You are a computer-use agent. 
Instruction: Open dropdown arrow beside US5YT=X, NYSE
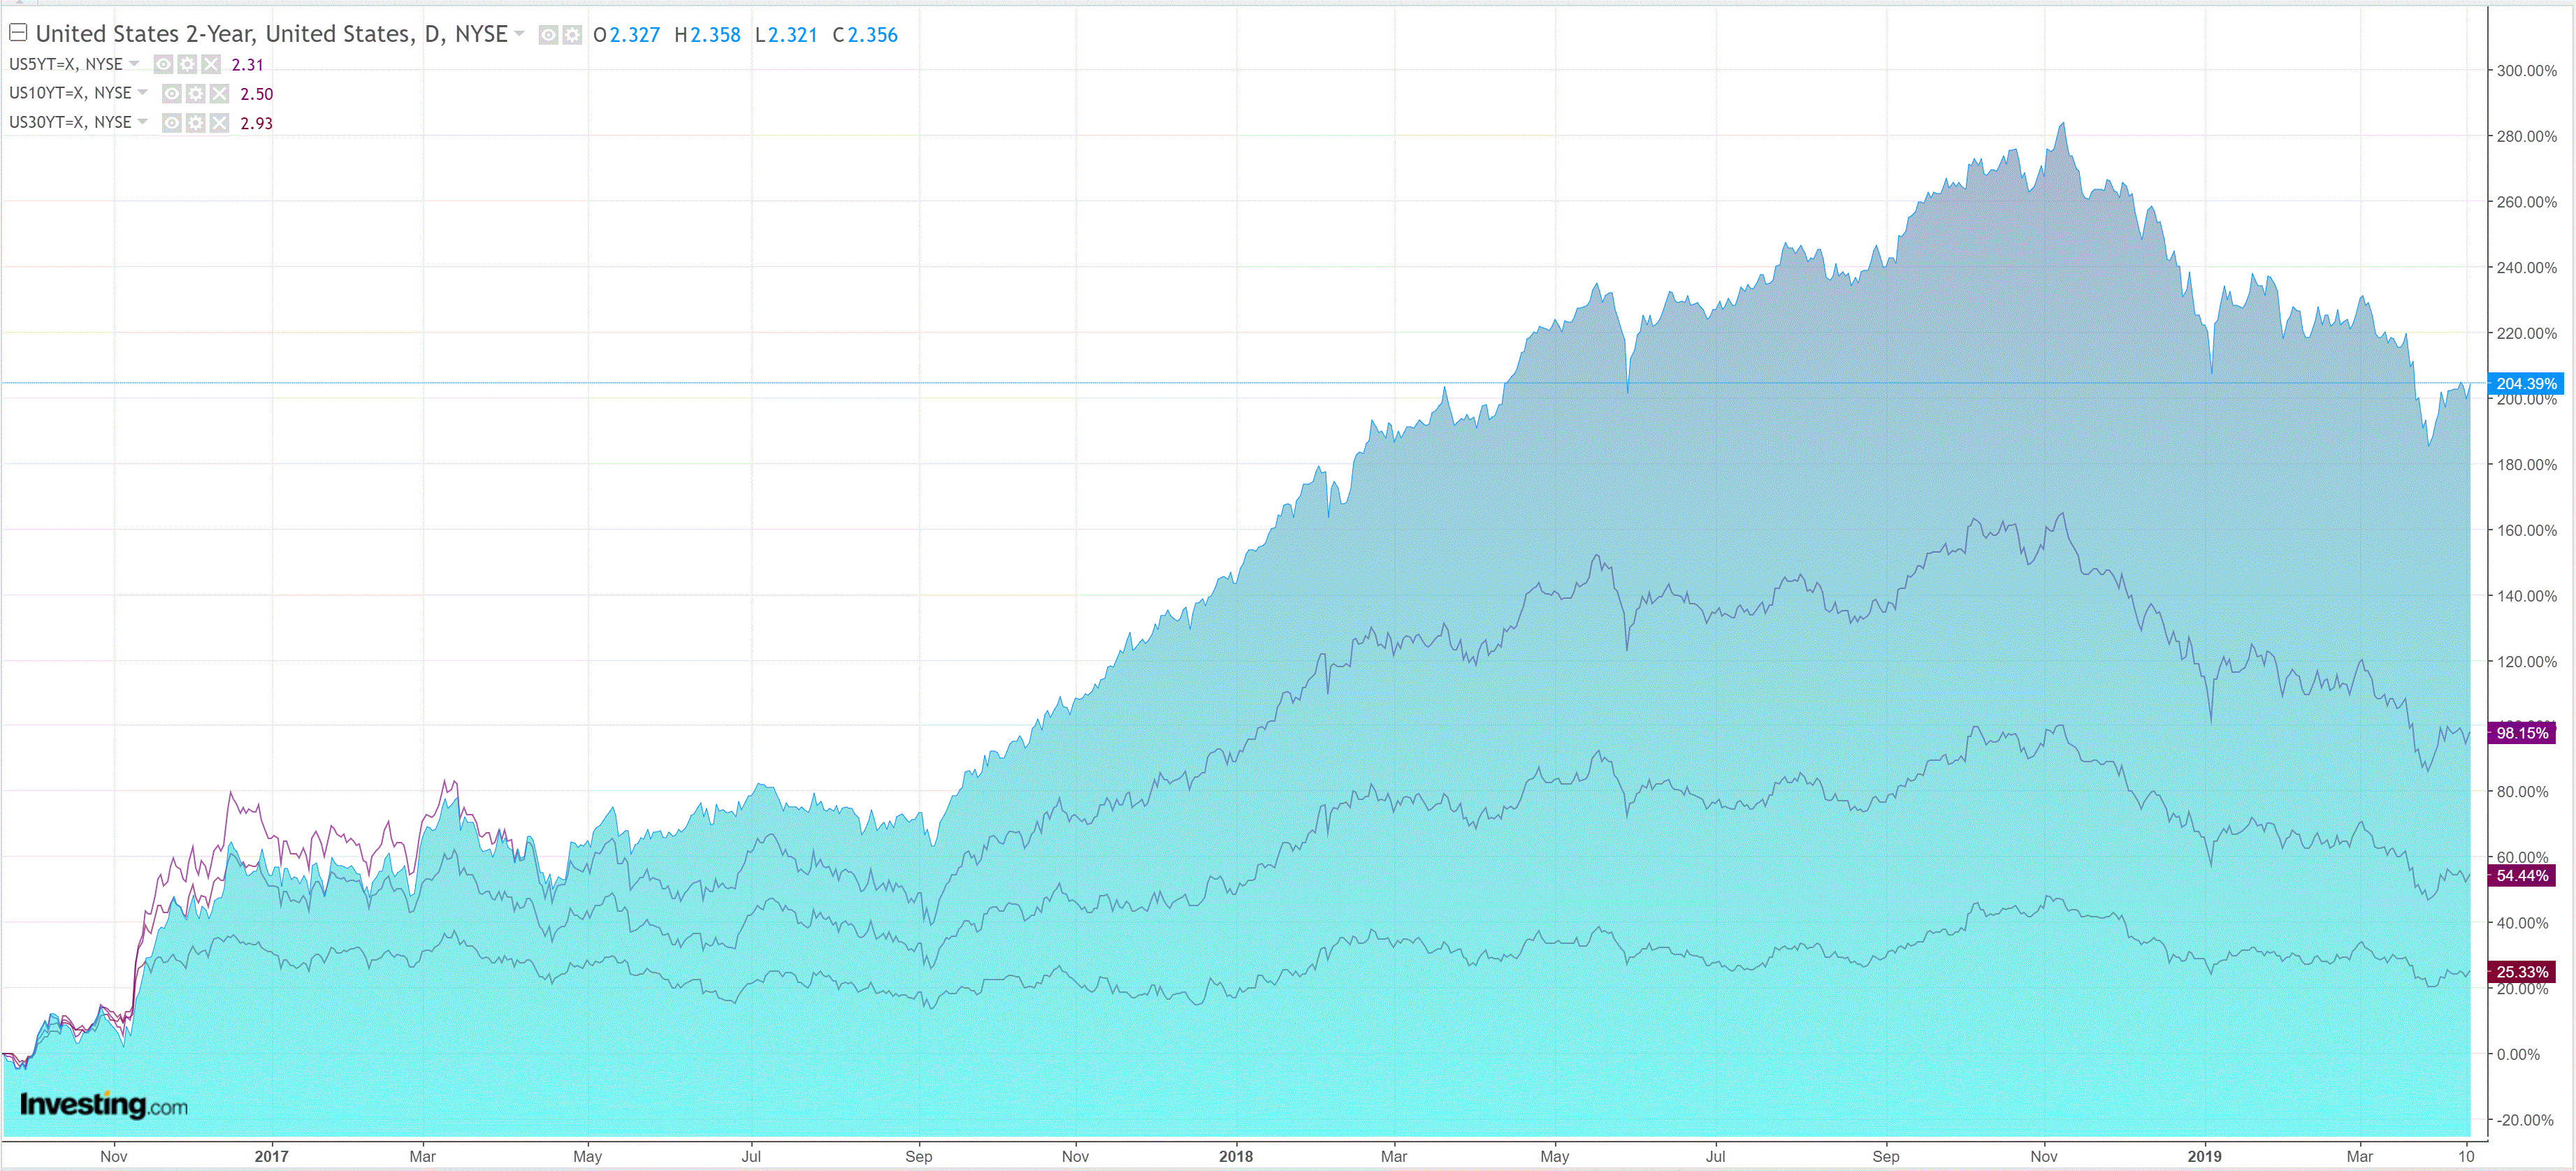tap(134, 64)
